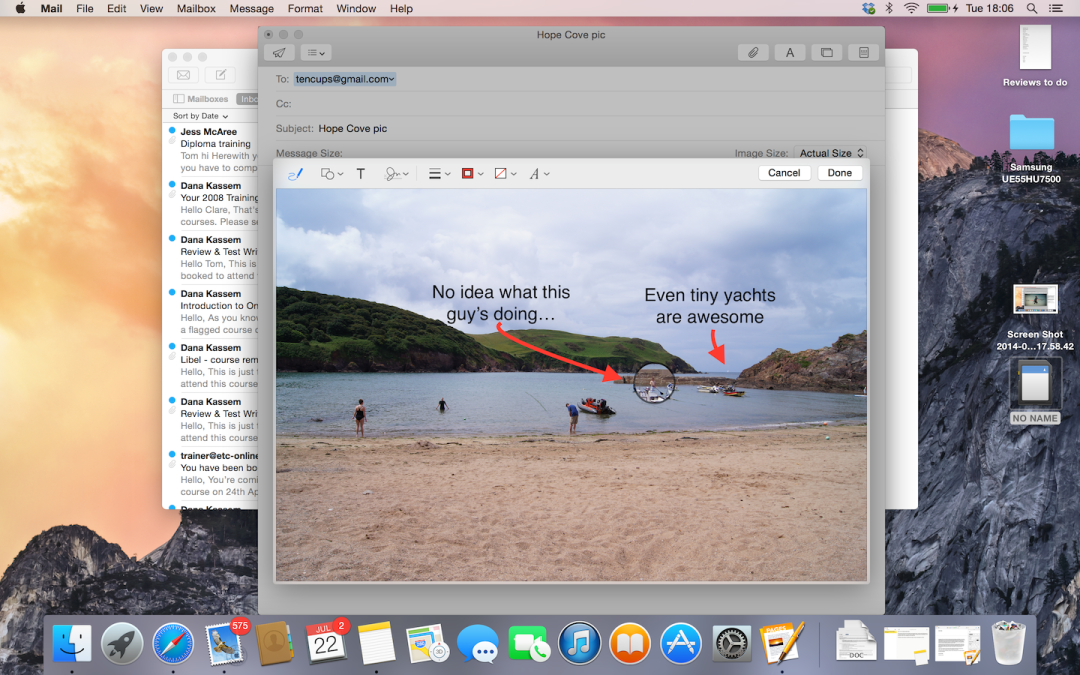Open the Message menu
This screenshot has height=675, width=1080.
[251, 8]
